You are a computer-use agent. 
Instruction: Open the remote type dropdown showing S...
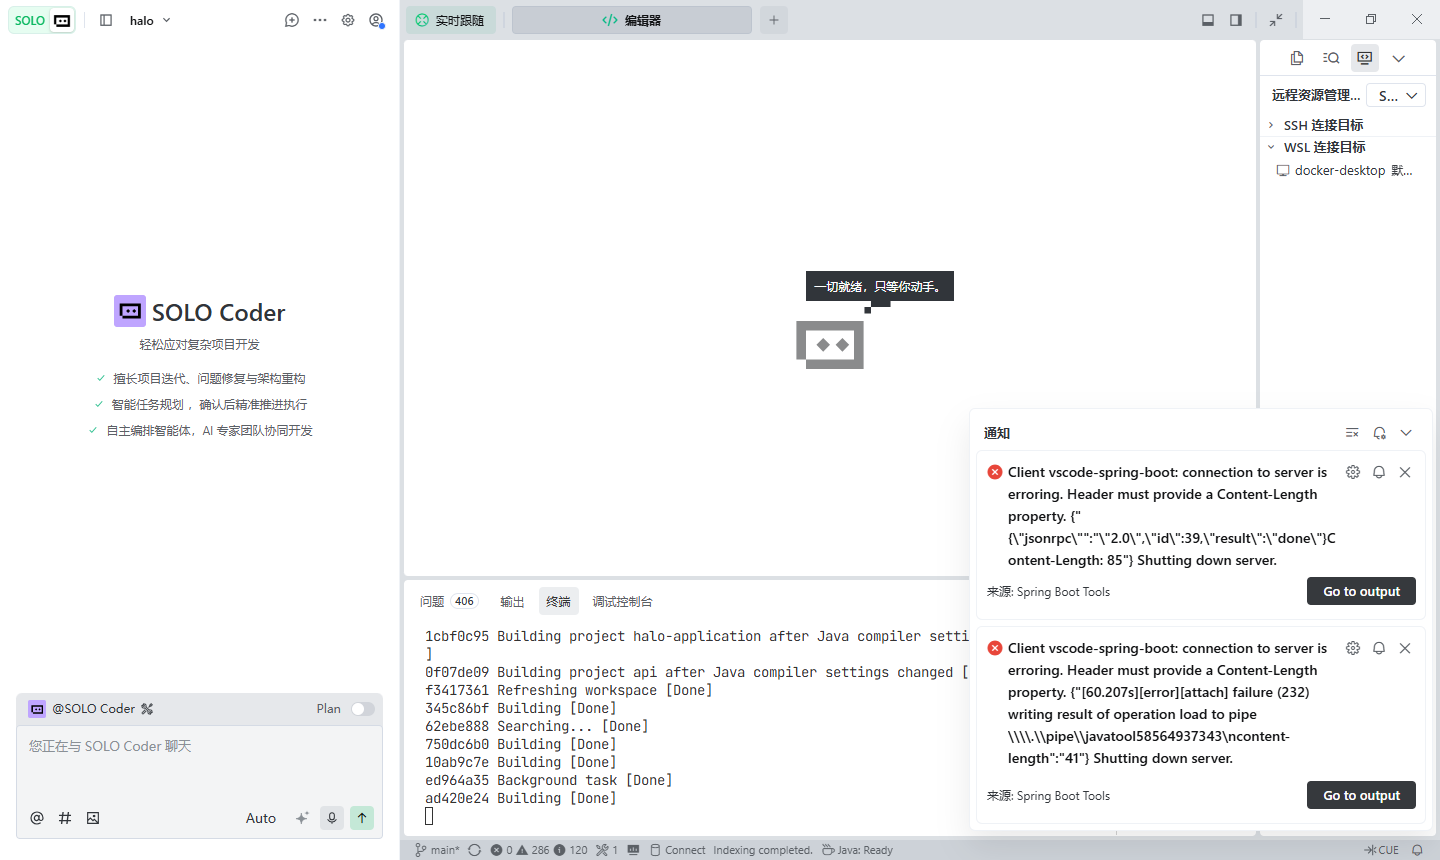pos(1396,96)
